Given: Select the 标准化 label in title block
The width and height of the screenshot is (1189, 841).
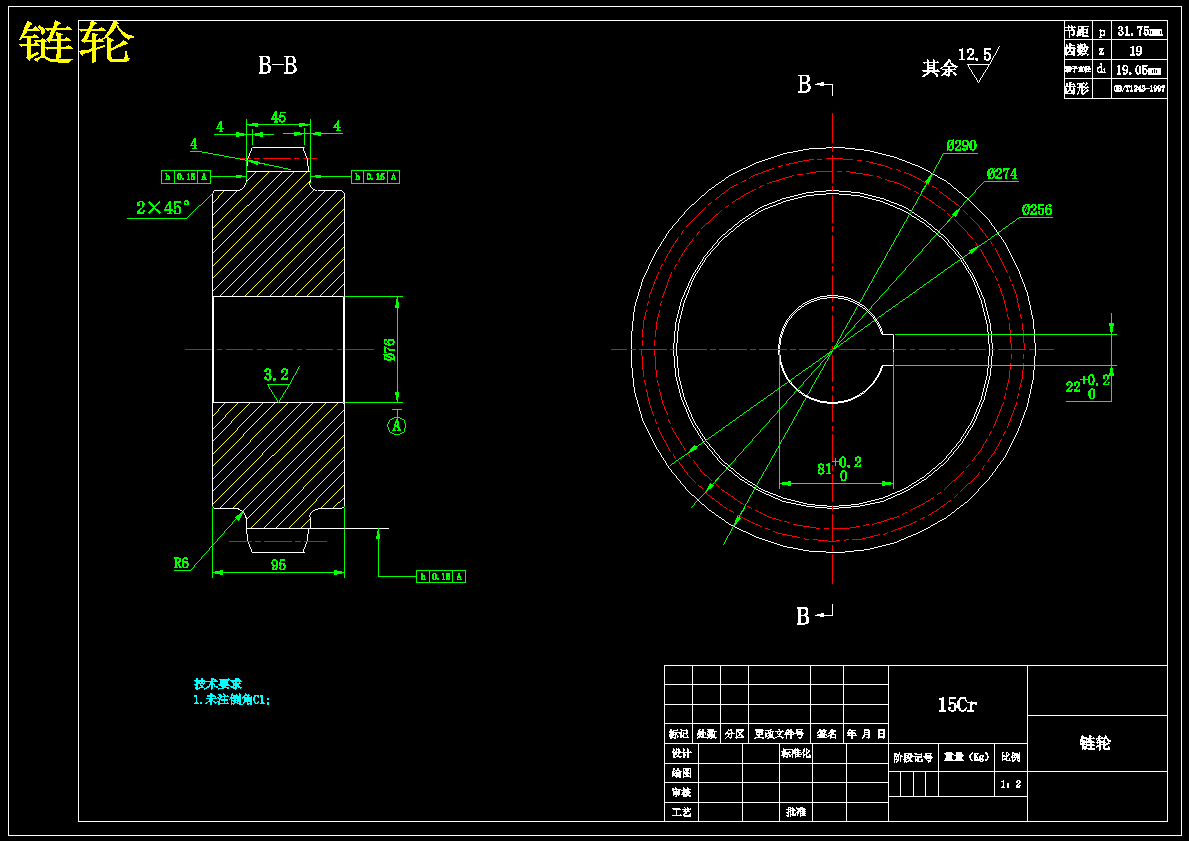Looking at the screenshot, I should pyautogui.click(x=796, y=754).
